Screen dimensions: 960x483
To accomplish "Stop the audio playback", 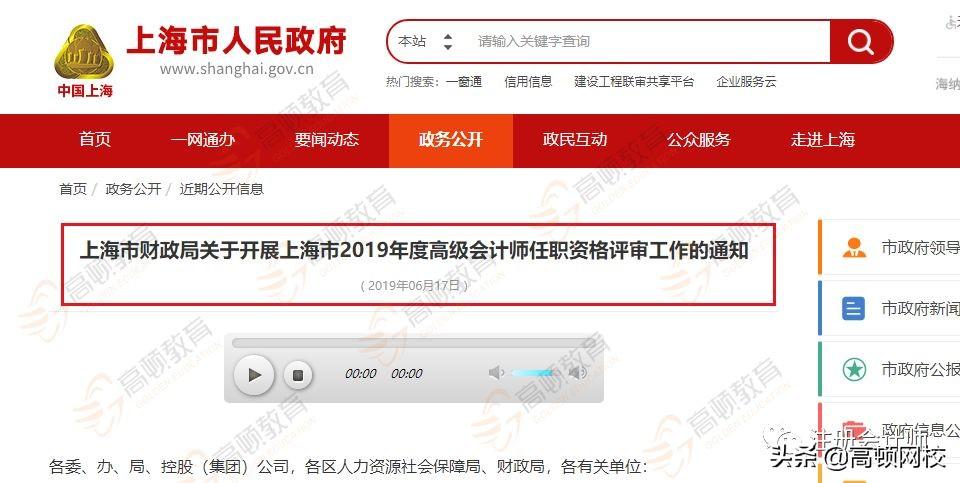I will (x=298, y=375).
